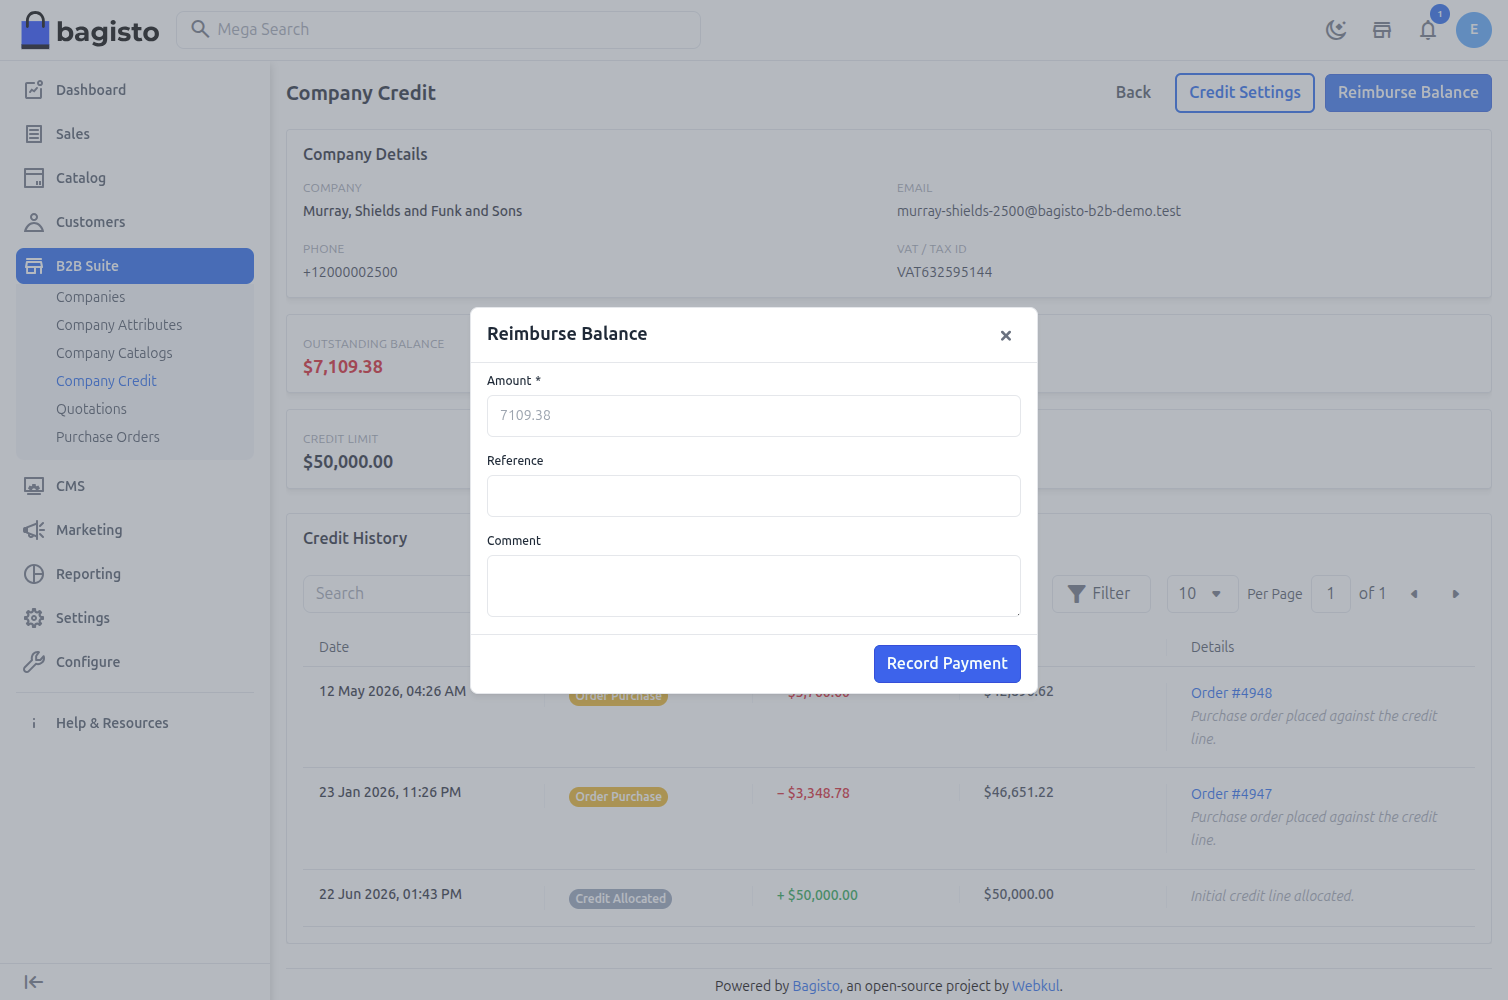Go to Company Catalogs submenu
Image resolution: width=1508 pixels, height=1000 pixels.
(x=114, y=353)
